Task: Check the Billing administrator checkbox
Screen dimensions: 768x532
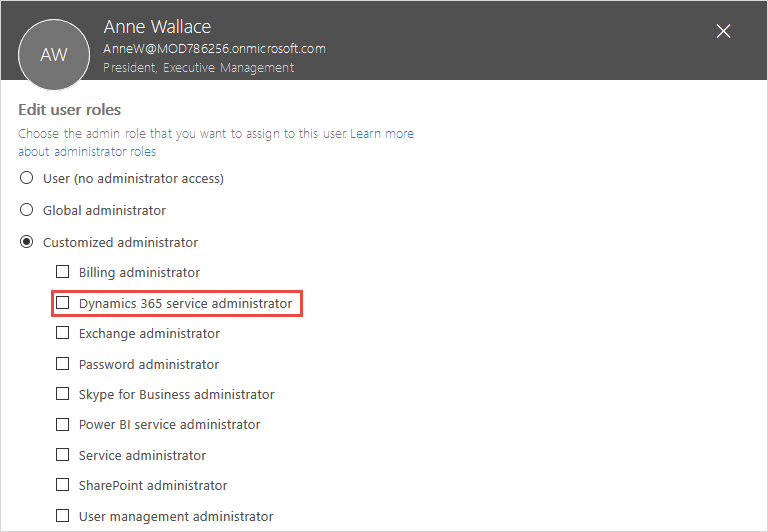Action: [x=63, y=271]
